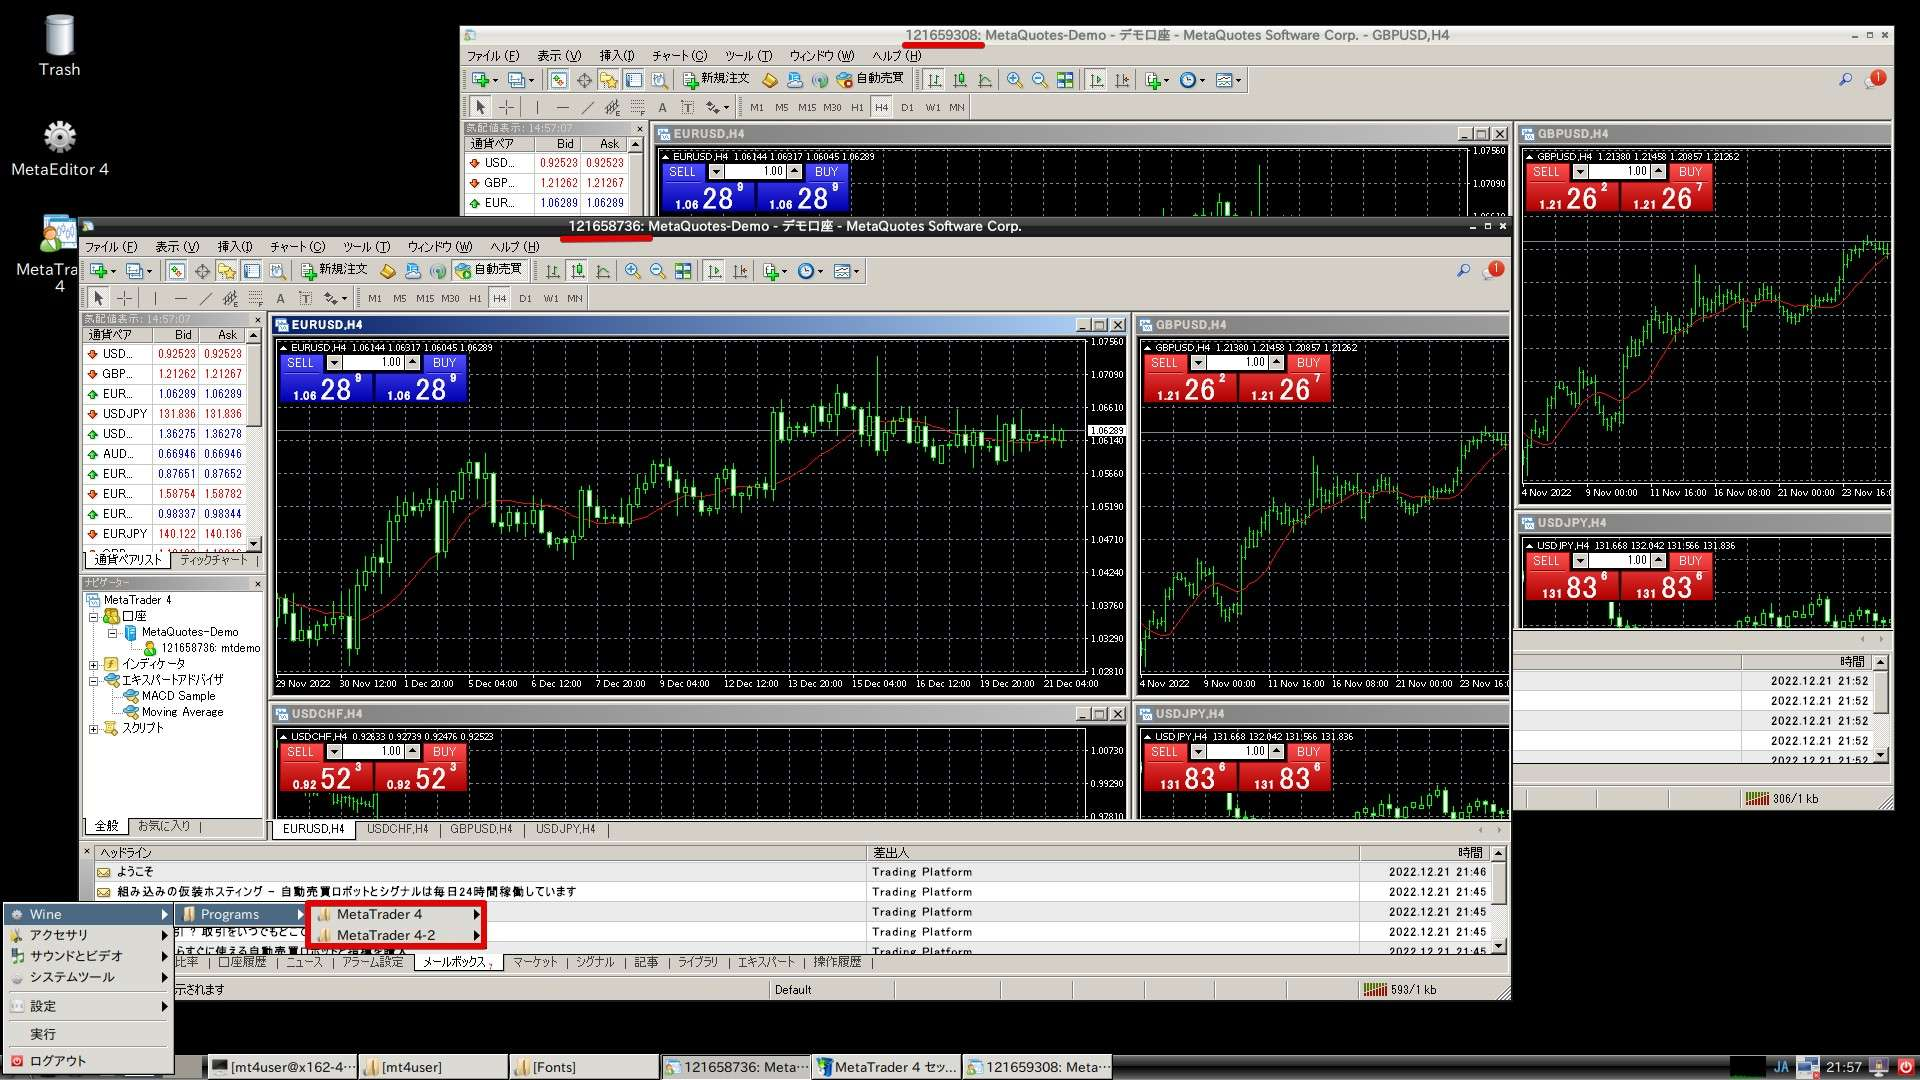1920x1080 pixels.
Task: Select MetaTrader 4-2 in Programs submenu
Action: (396, 935)
